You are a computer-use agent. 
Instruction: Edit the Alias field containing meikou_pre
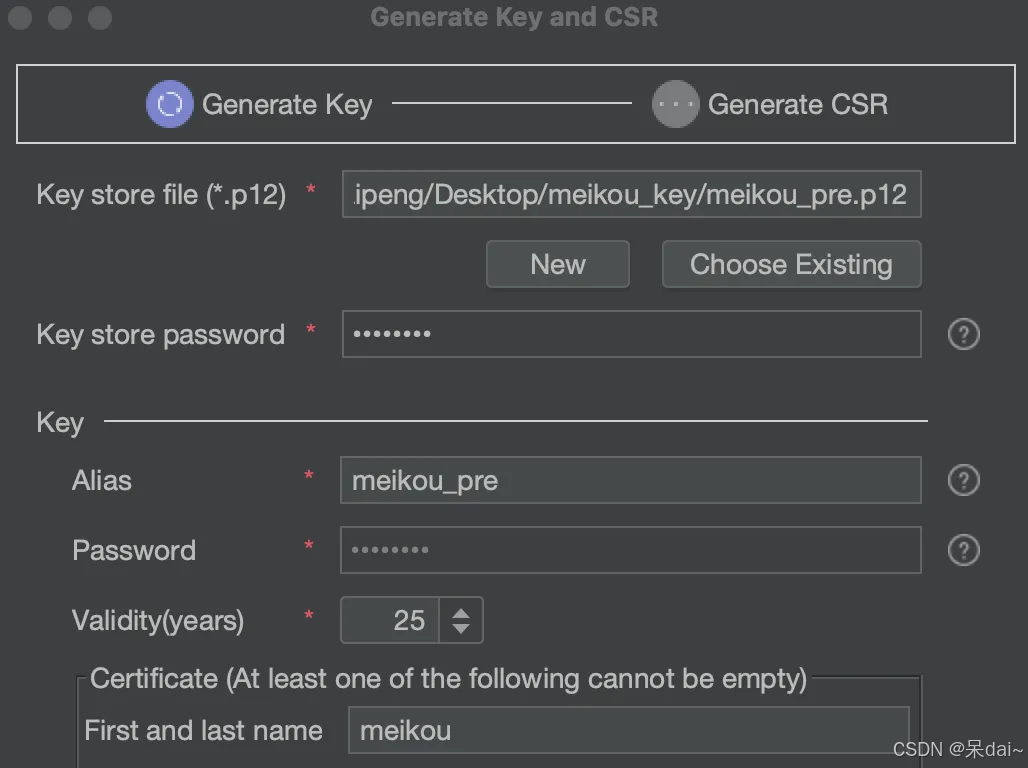[630, 481]
